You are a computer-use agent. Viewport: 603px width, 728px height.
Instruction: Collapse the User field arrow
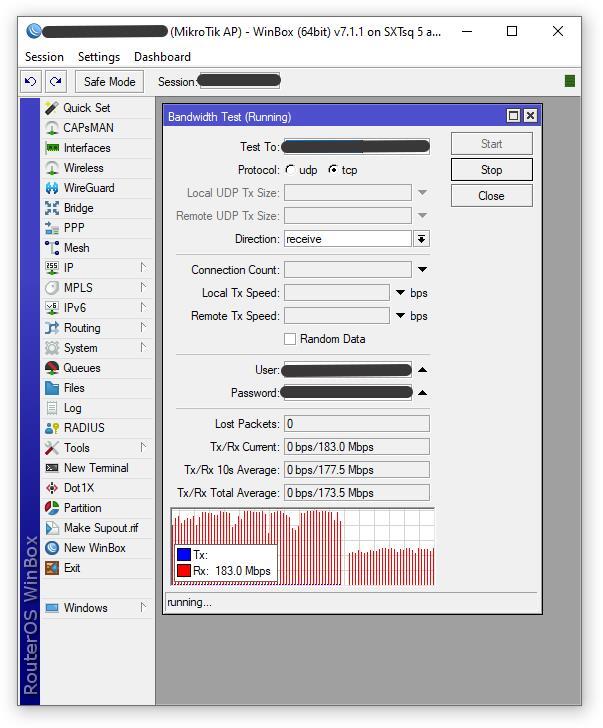point(422,370)
